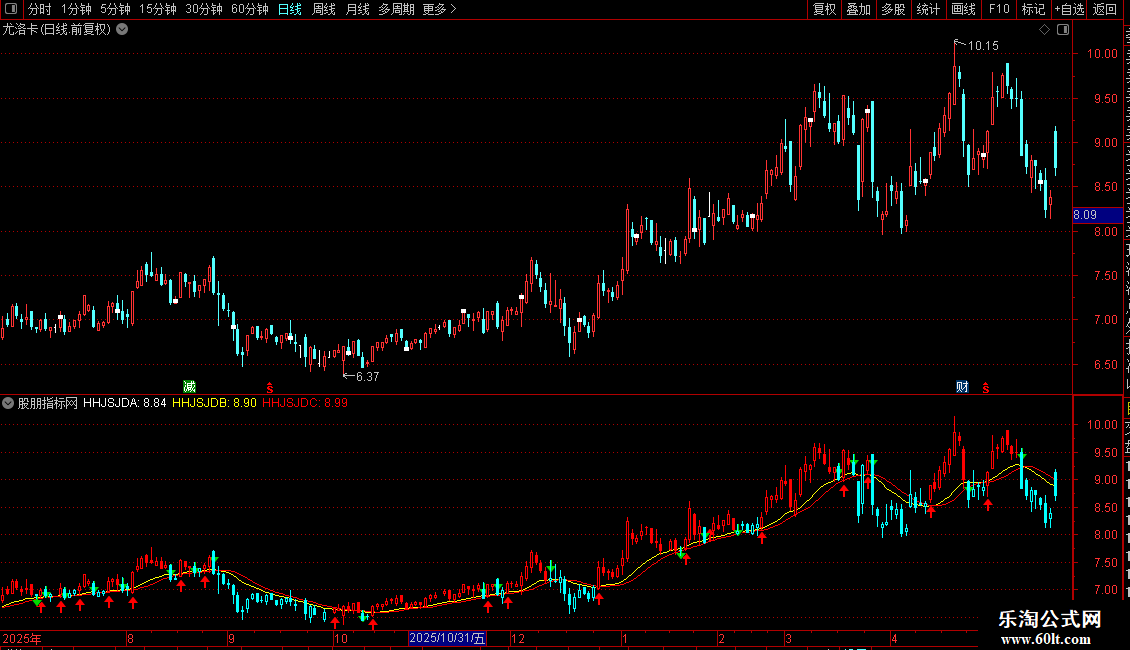Click the 返回 back button
The height and width of the screenshot is (650, 1130).
coord(1104,9)
